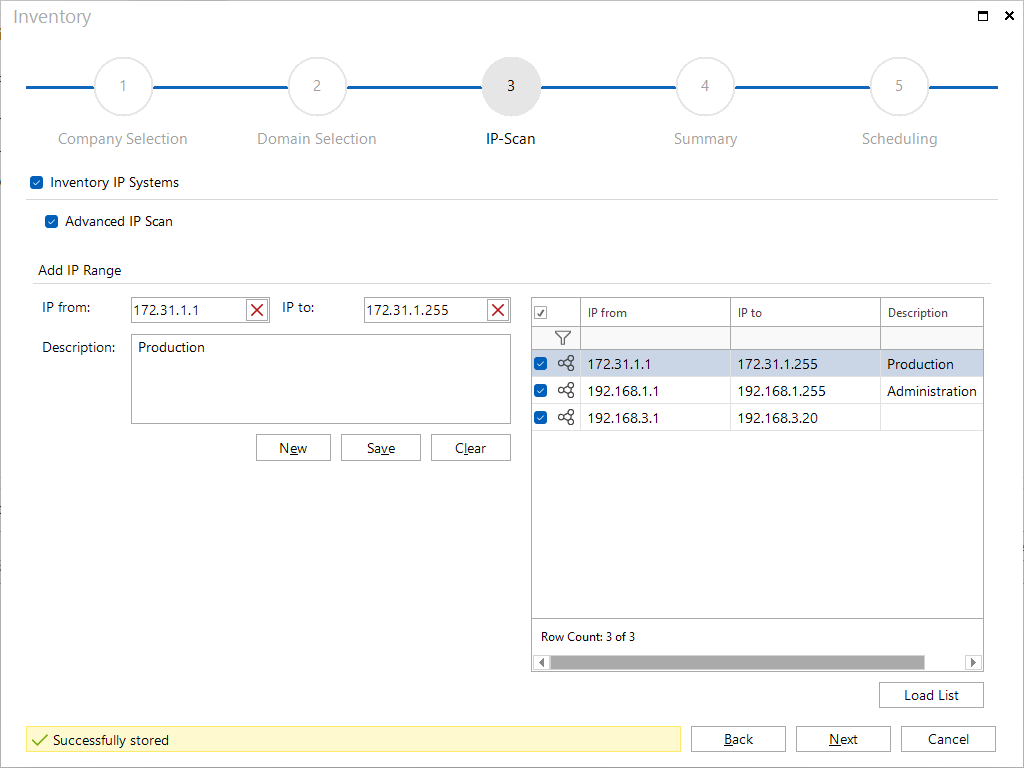This screenshot has width=1024, height=768.
Task: Uncheck Inventory IP Systems checkbox
Action: [x=37, y=182]
